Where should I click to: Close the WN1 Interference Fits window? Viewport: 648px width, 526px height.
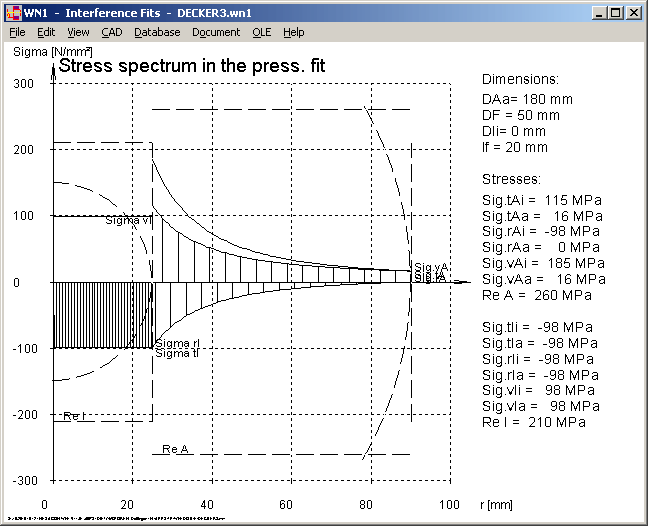pos(633,13)
